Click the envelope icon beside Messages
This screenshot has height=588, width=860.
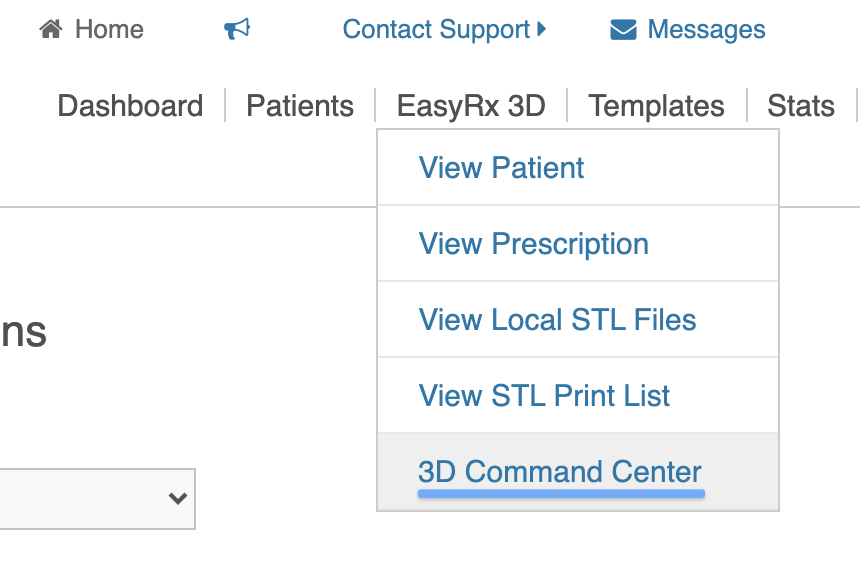point(623,30)
